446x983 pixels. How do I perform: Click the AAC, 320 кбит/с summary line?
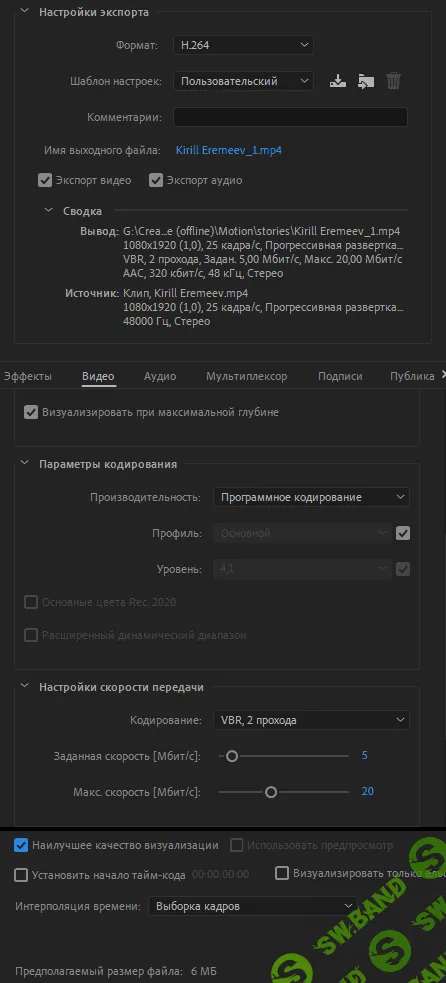204,273
